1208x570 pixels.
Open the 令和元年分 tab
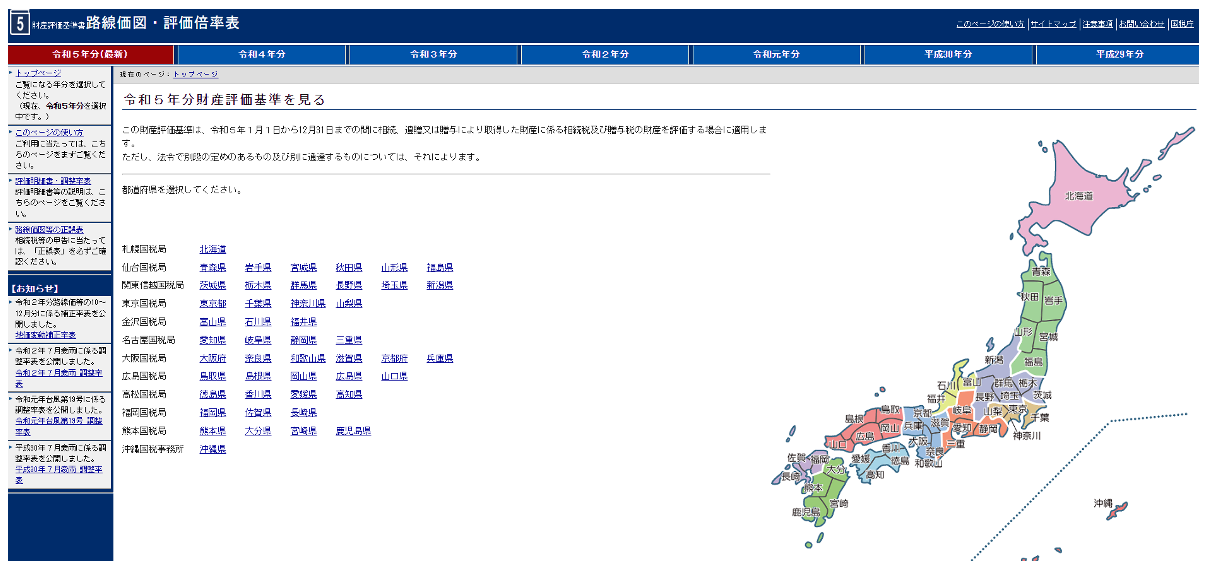tap(777, 54)
